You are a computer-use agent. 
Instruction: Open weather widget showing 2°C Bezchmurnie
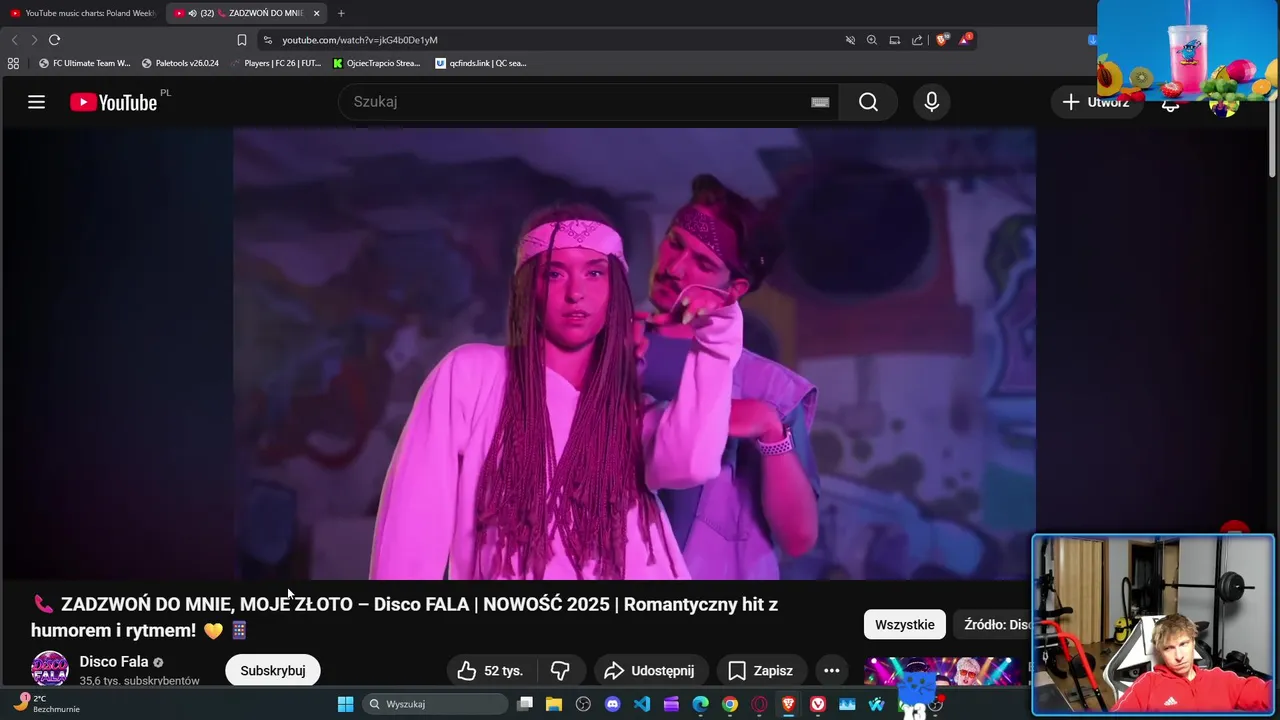pyautogui.click(x=45, y=703)
